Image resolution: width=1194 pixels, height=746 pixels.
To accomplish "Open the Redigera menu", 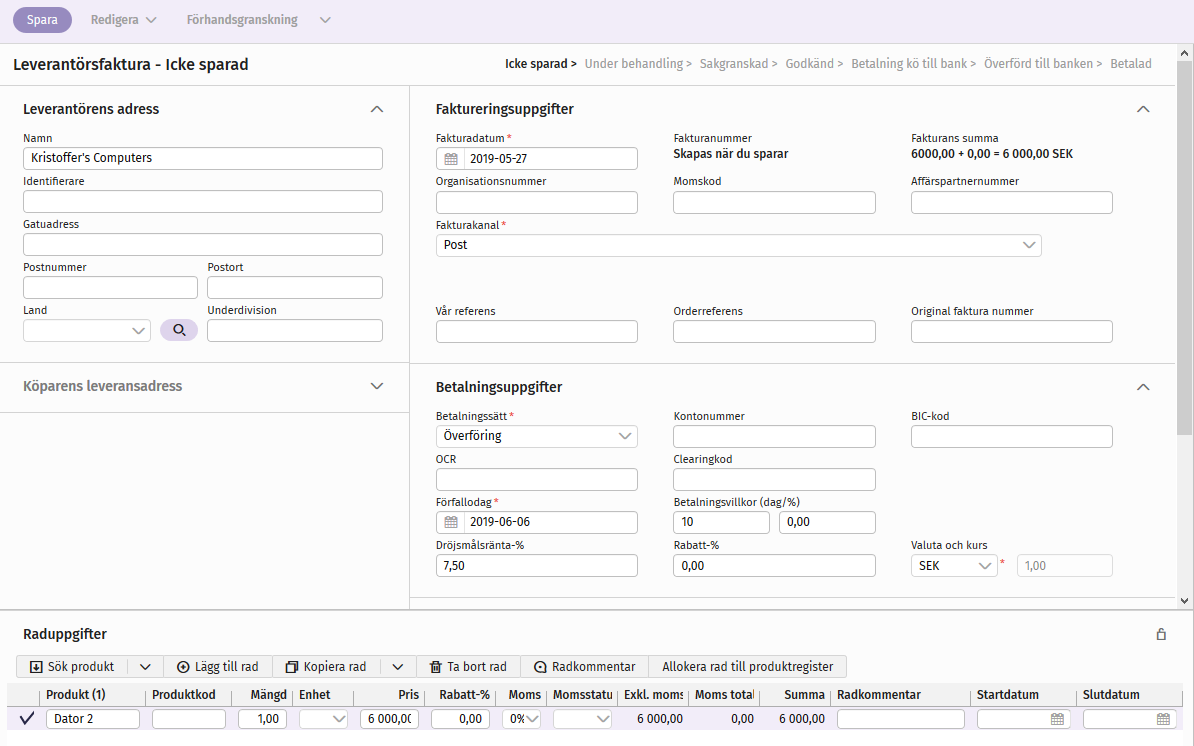I will pos(123,20).
